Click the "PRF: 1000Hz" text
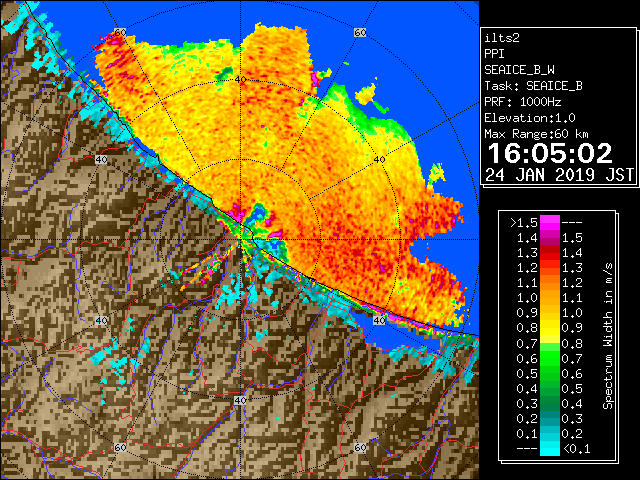 point(522,102)
